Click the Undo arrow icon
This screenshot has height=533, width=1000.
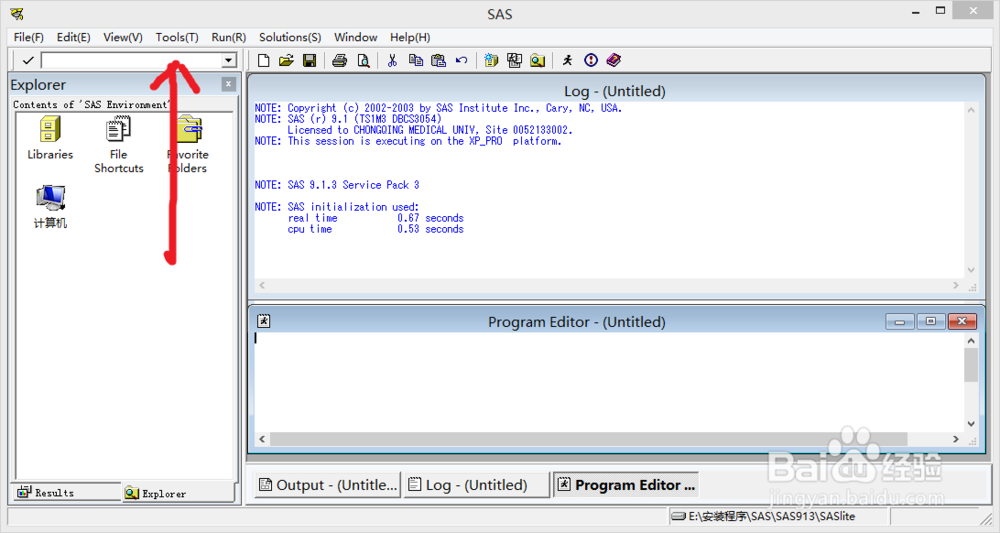[x=461, y=61]
